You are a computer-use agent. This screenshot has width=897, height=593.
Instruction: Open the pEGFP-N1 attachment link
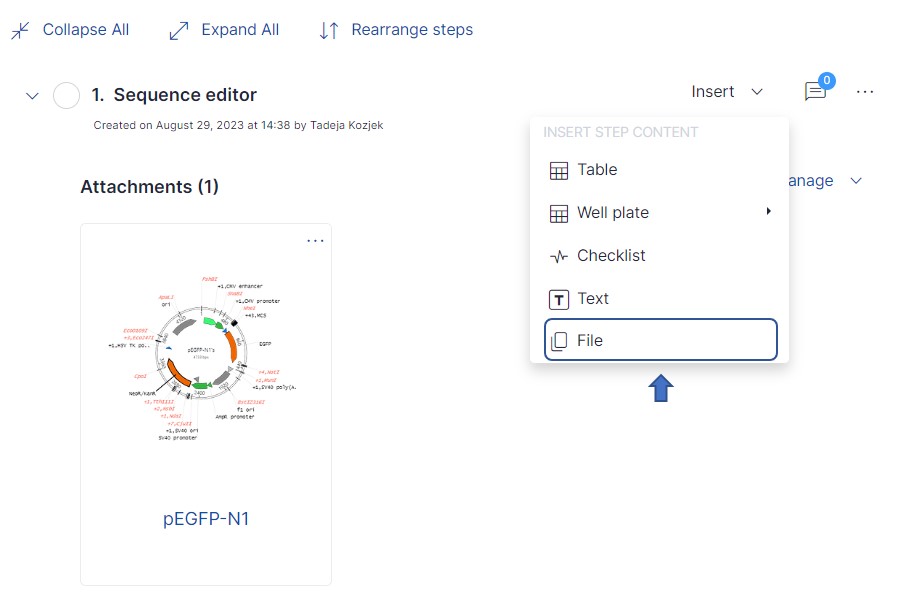[x=205, y=518]
